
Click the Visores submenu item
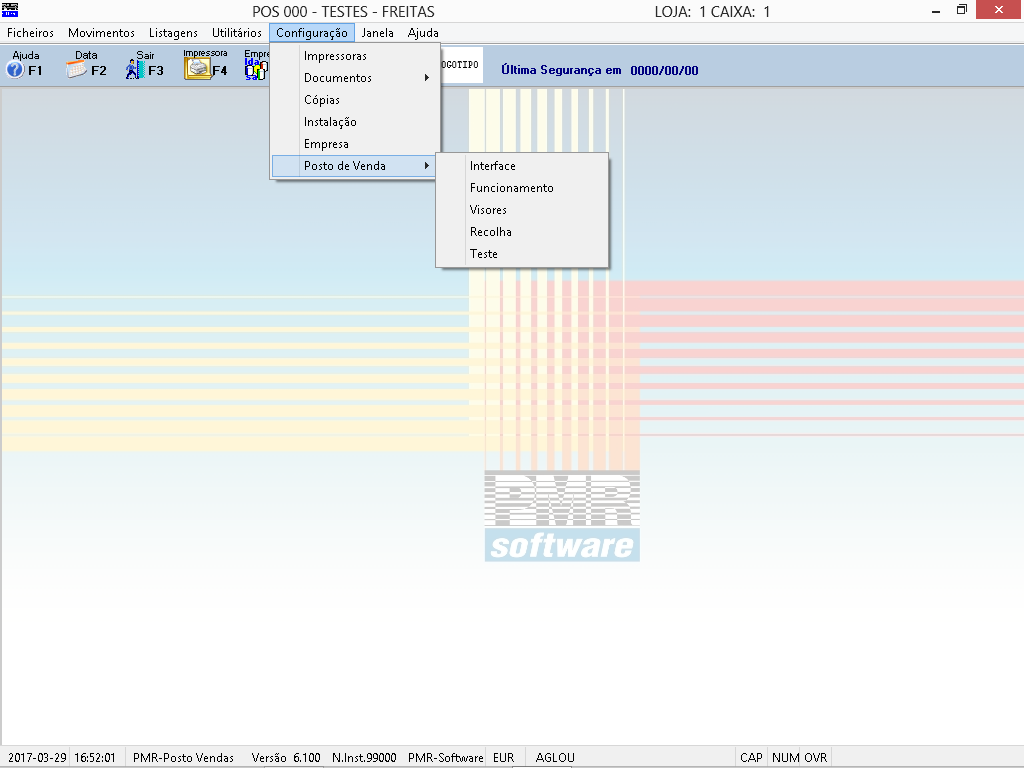click(x=488, y=210)
